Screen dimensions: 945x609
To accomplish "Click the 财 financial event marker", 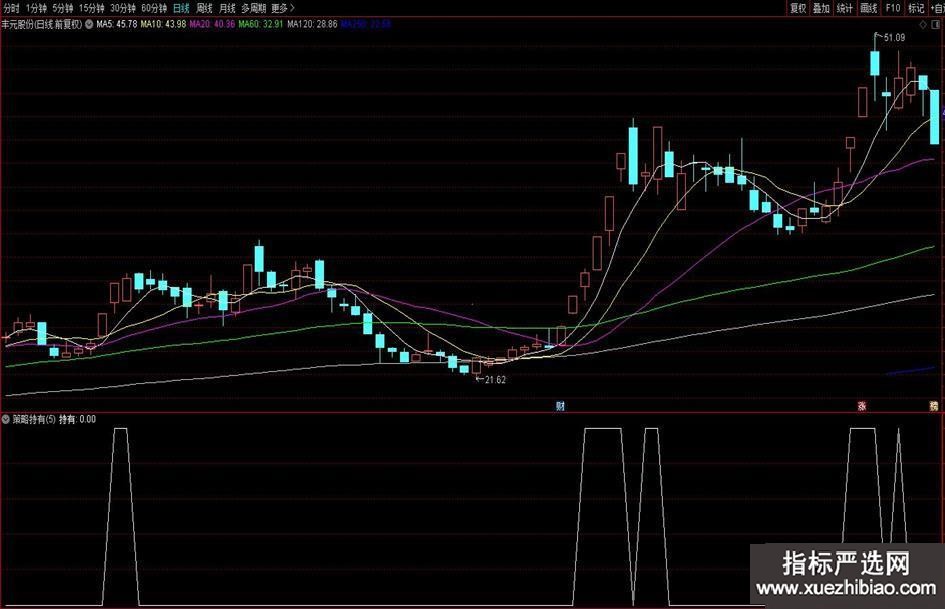I will 560,406.
